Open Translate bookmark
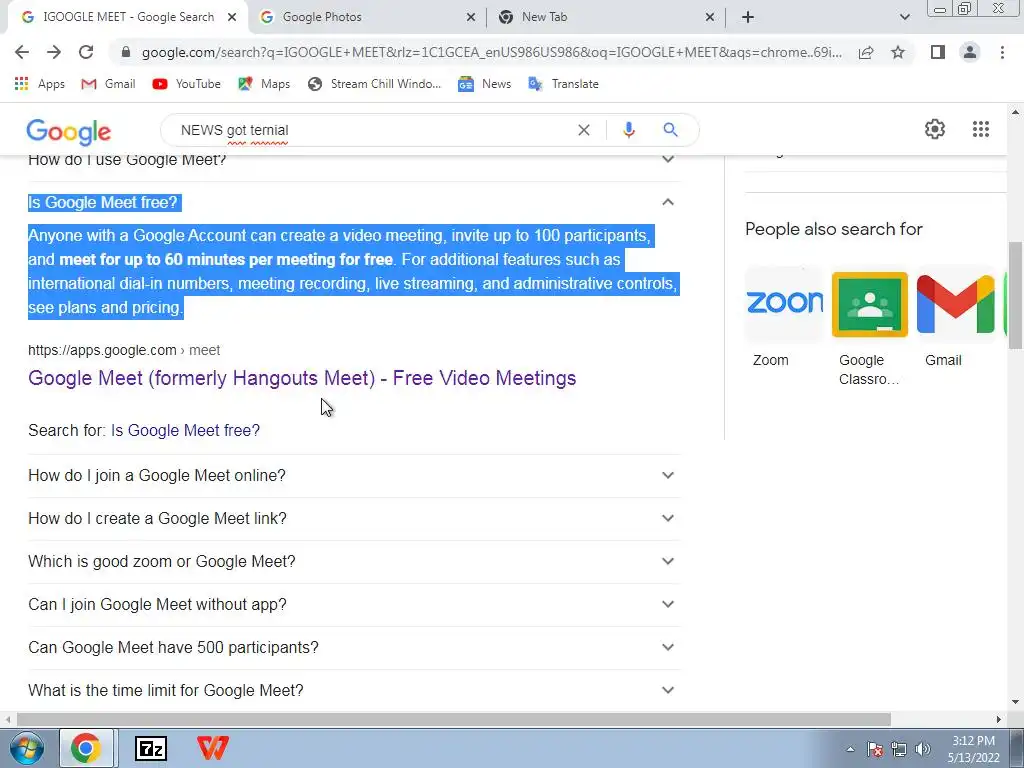 [564, 84]
